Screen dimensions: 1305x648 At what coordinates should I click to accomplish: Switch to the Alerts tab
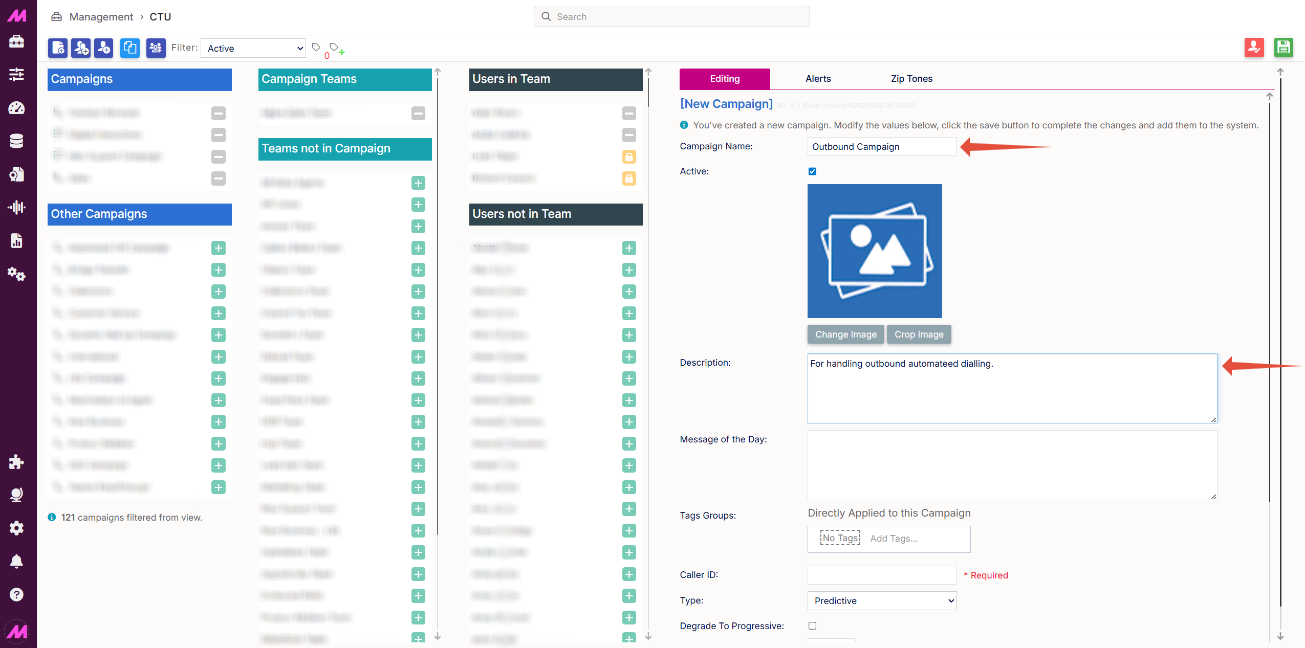[x=818, y=79]
